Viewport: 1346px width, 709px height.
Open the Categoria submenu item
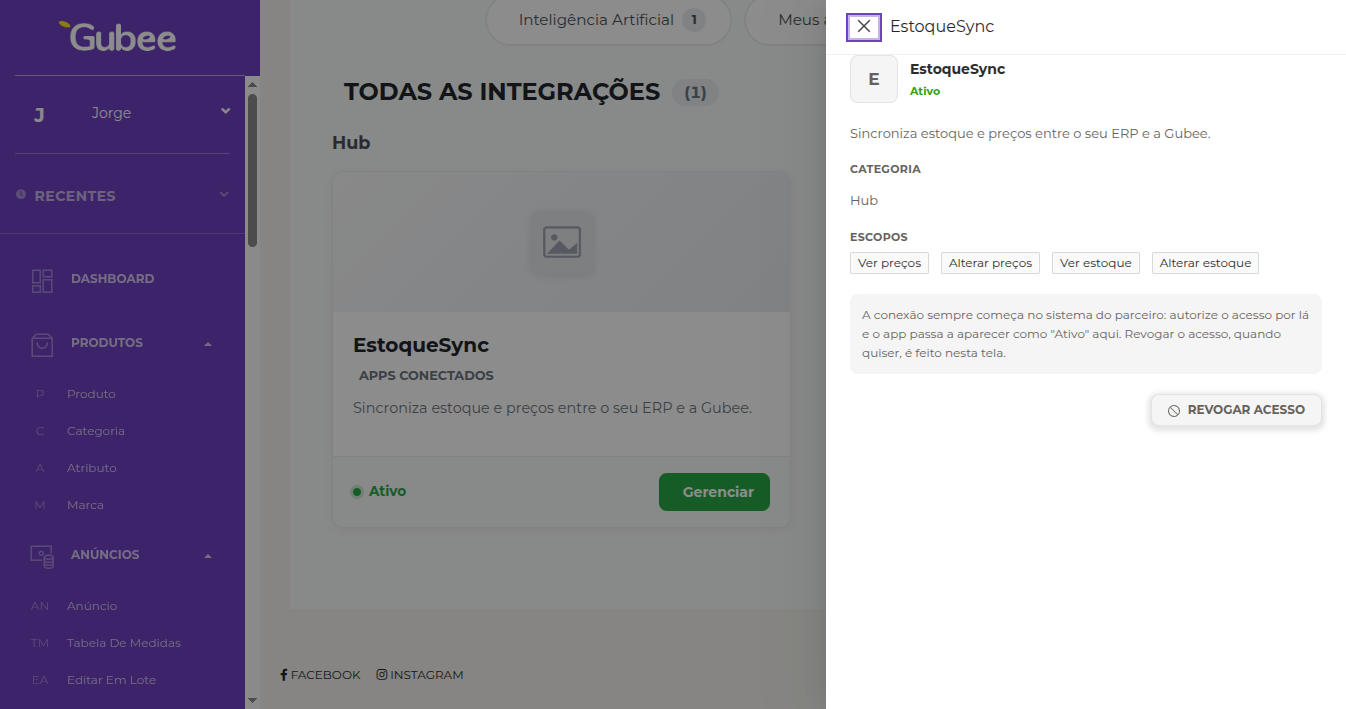[x=96, y=431]
